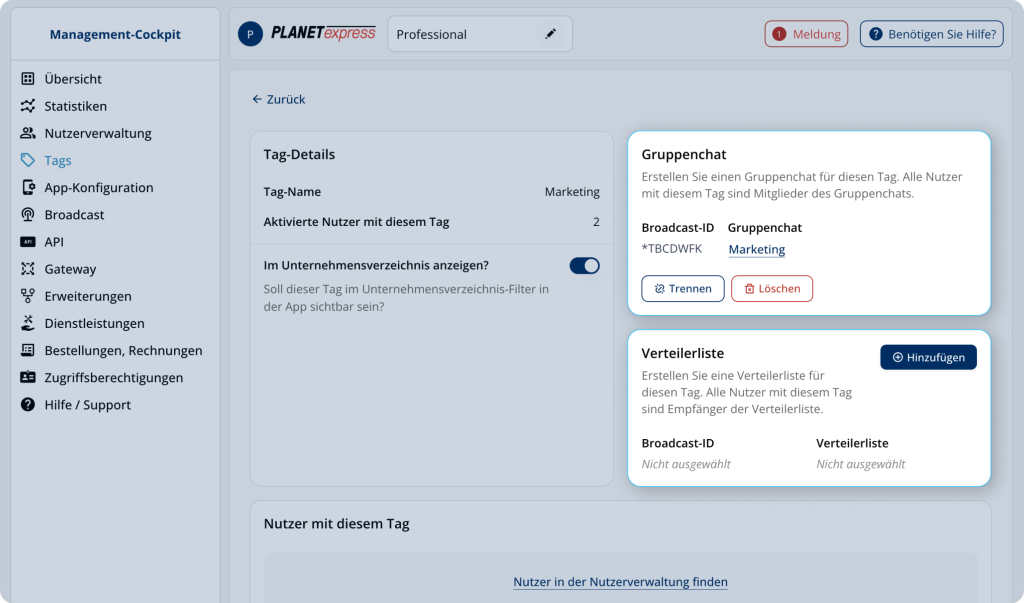Click the Zugriffsberechtigungen ID card icon
The width and height of the screenshot is (1024, 603).
[27, 378]
